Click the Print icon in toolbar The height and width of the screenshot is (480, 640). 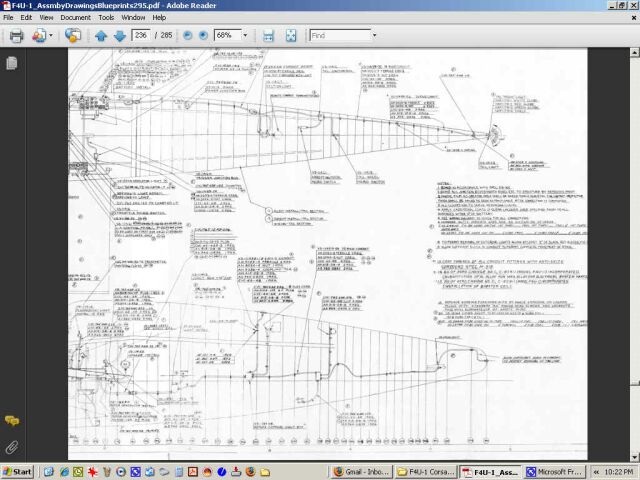tap(16, 36)
